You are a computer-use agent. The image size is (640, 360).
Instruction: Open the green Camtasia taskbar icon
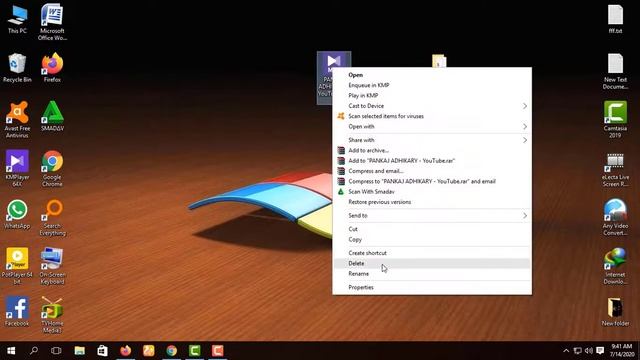195,351
